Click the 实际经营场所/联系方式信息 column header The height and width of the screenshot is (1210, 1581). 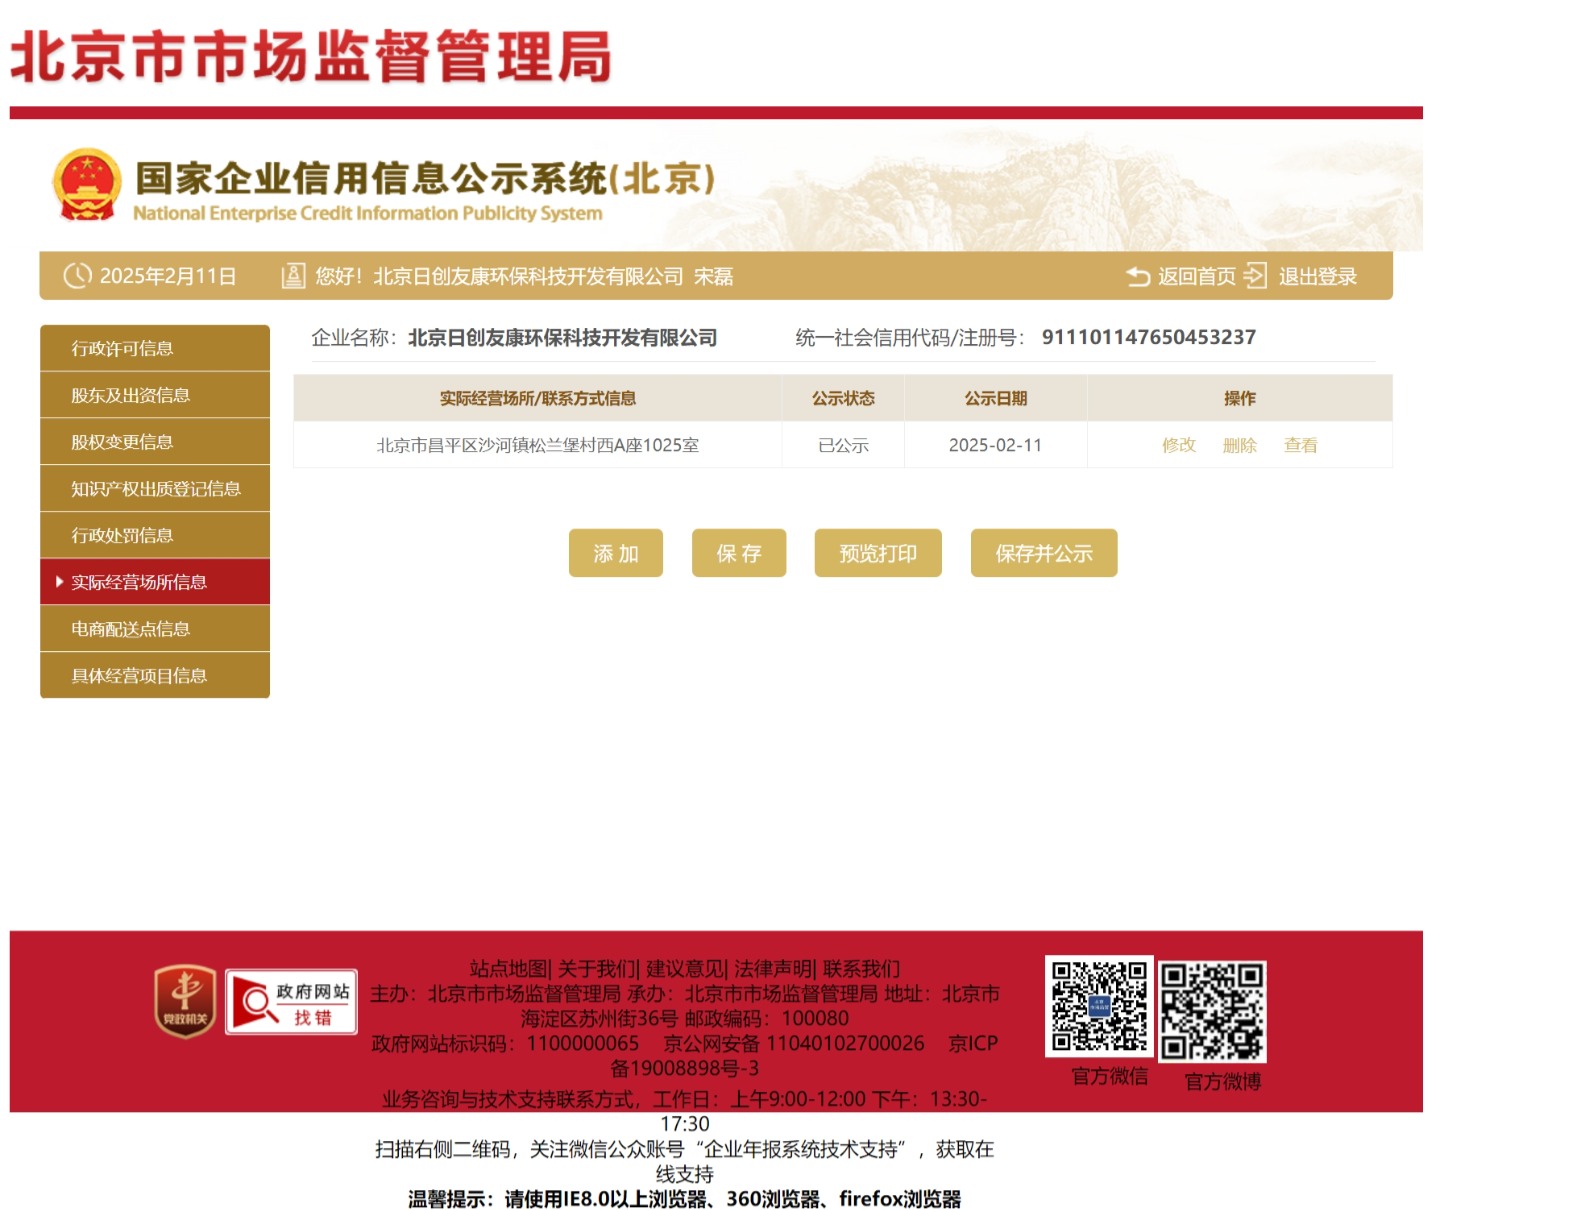(x=538, y=398)
